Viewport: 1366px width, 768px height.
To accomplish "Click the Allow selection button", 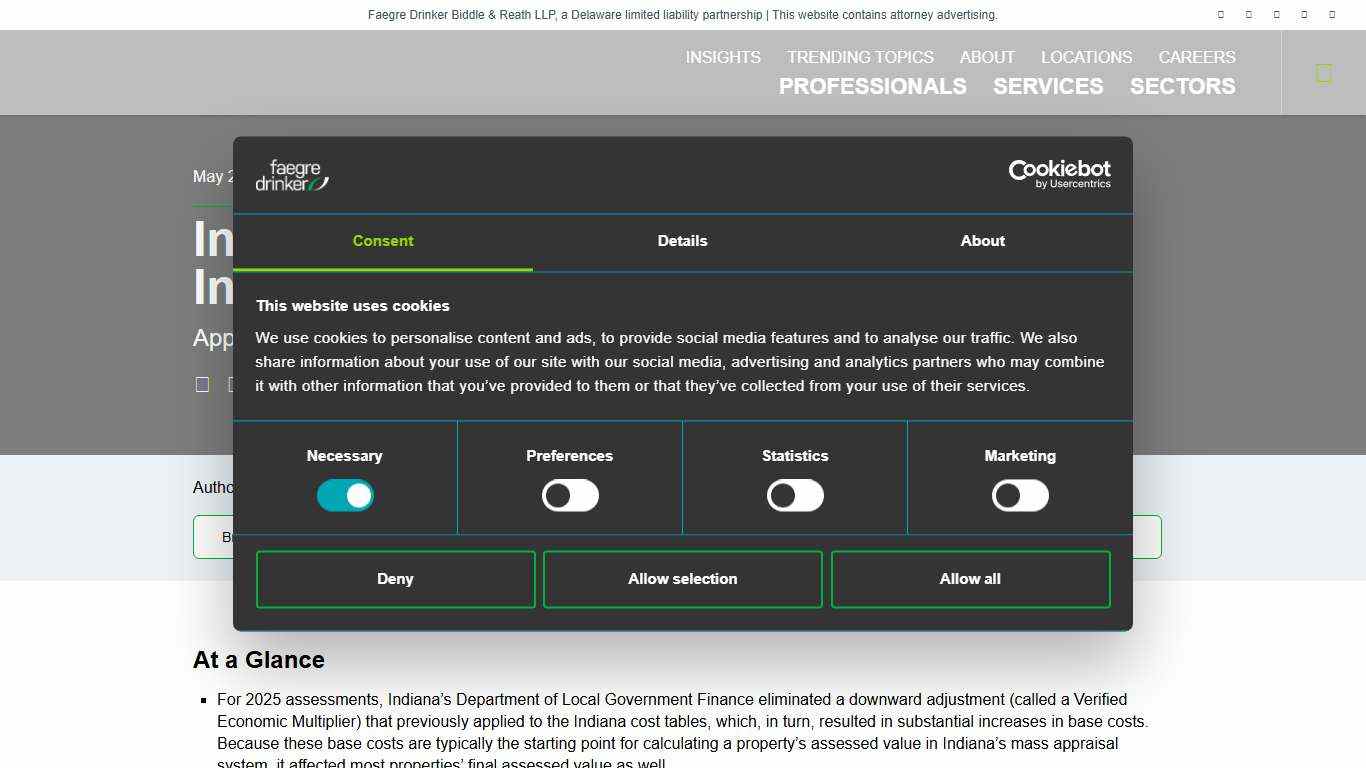I will point(682,579).
